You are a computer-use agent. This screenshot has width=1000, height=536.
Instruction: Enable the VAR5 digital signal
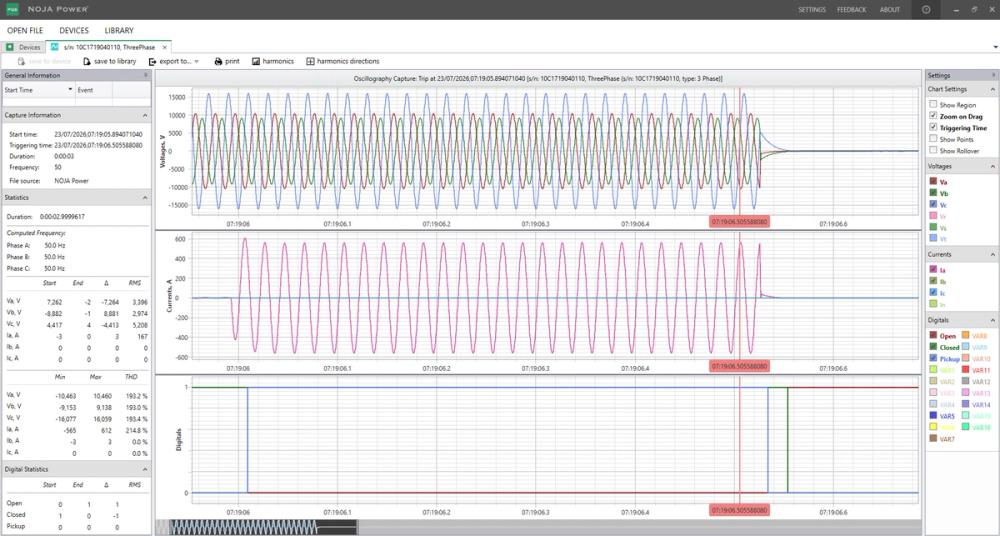click(934, 416)
